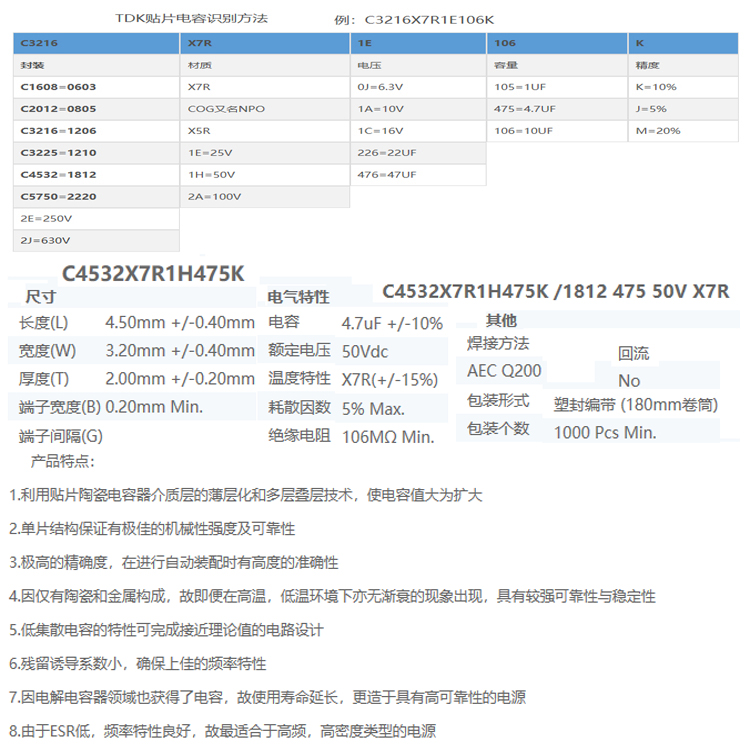This screenshot has width=750, height=750.
Task: Click feature line 7 about 电解电容器领域
Action: point(267,697)
